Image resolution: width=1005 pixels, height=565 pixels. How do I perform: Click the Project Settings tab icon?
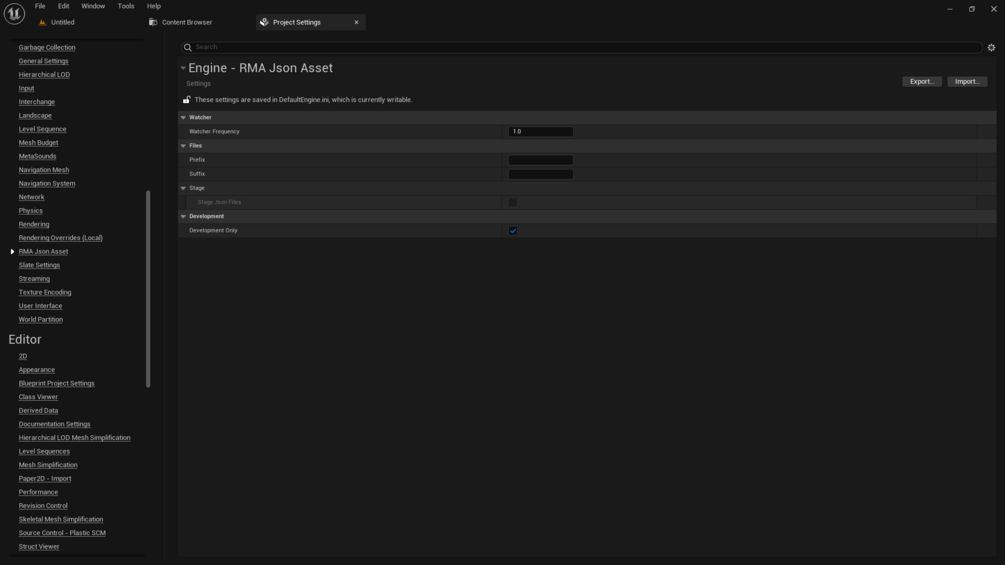pyautogui.click(x=264, y=22)
